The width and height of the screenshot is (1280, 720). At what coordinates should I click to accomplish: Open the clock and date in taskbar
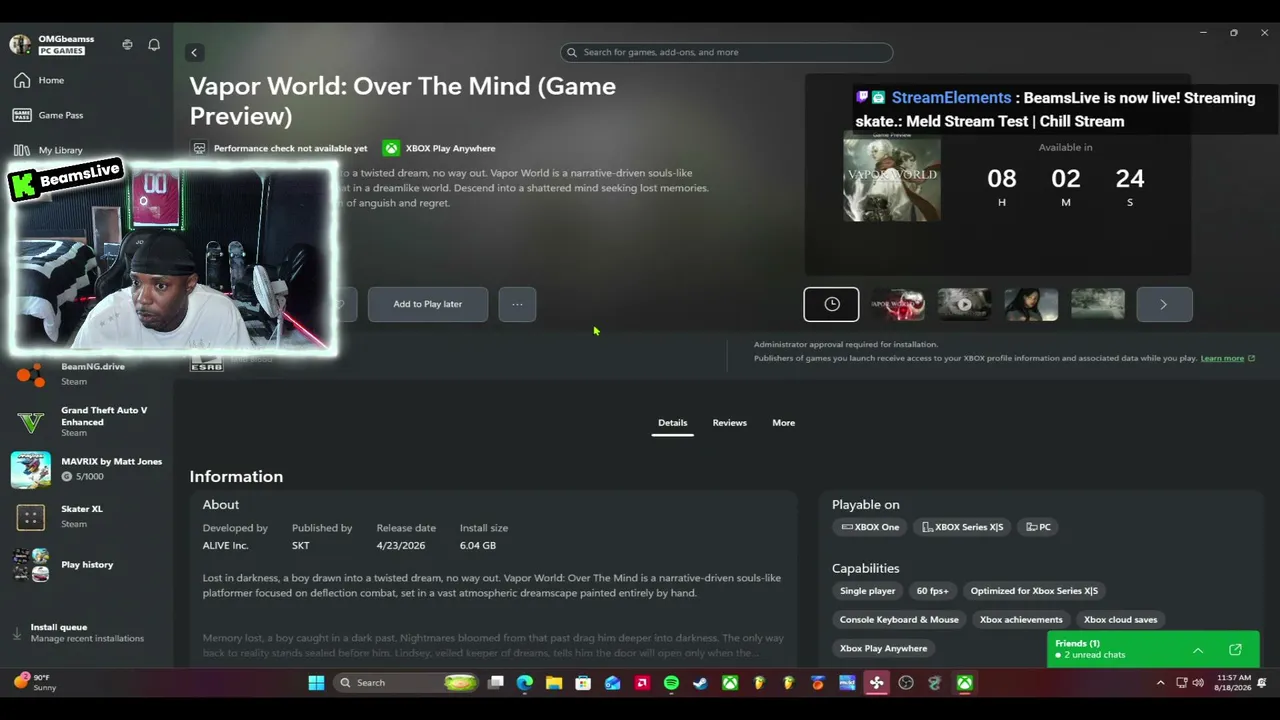point(1233,683)
